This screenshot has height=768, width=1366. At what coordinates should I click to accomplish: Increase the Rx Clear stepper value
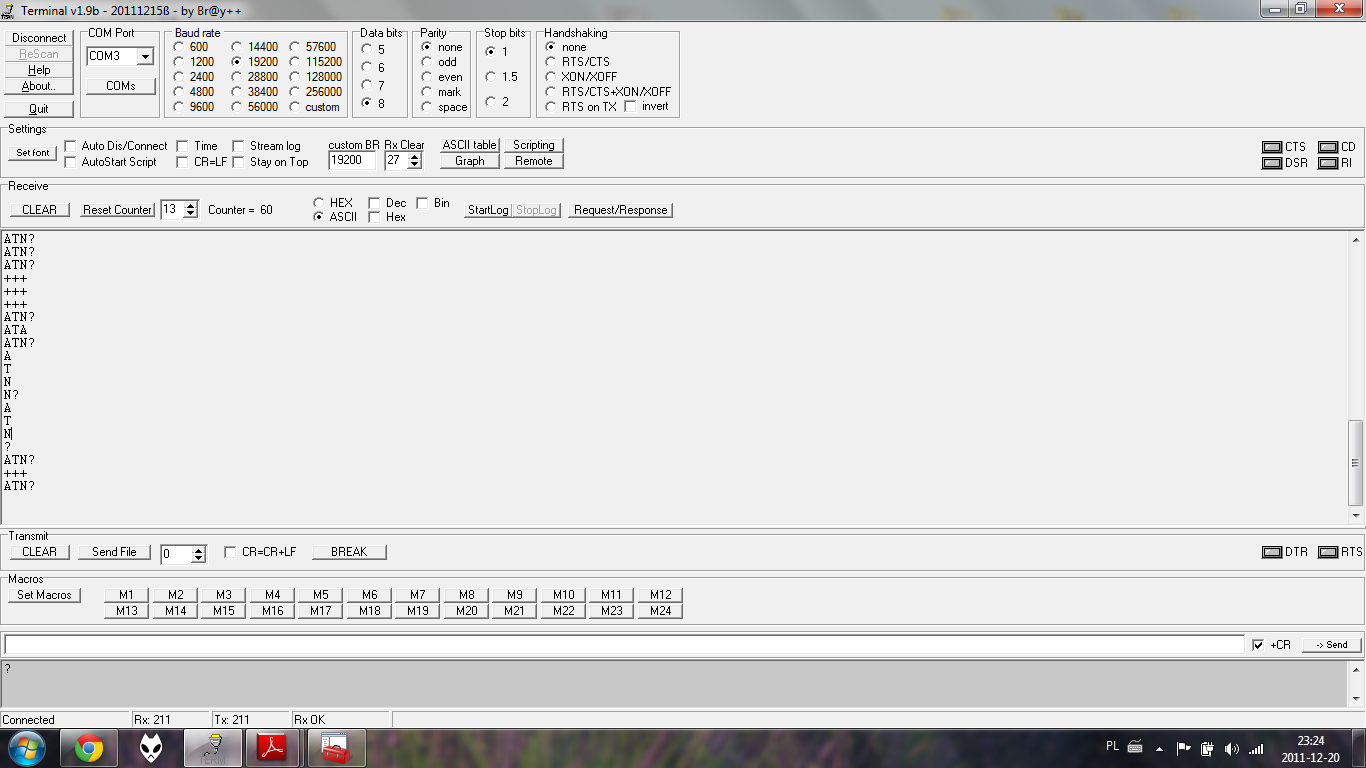click(415, 156)
